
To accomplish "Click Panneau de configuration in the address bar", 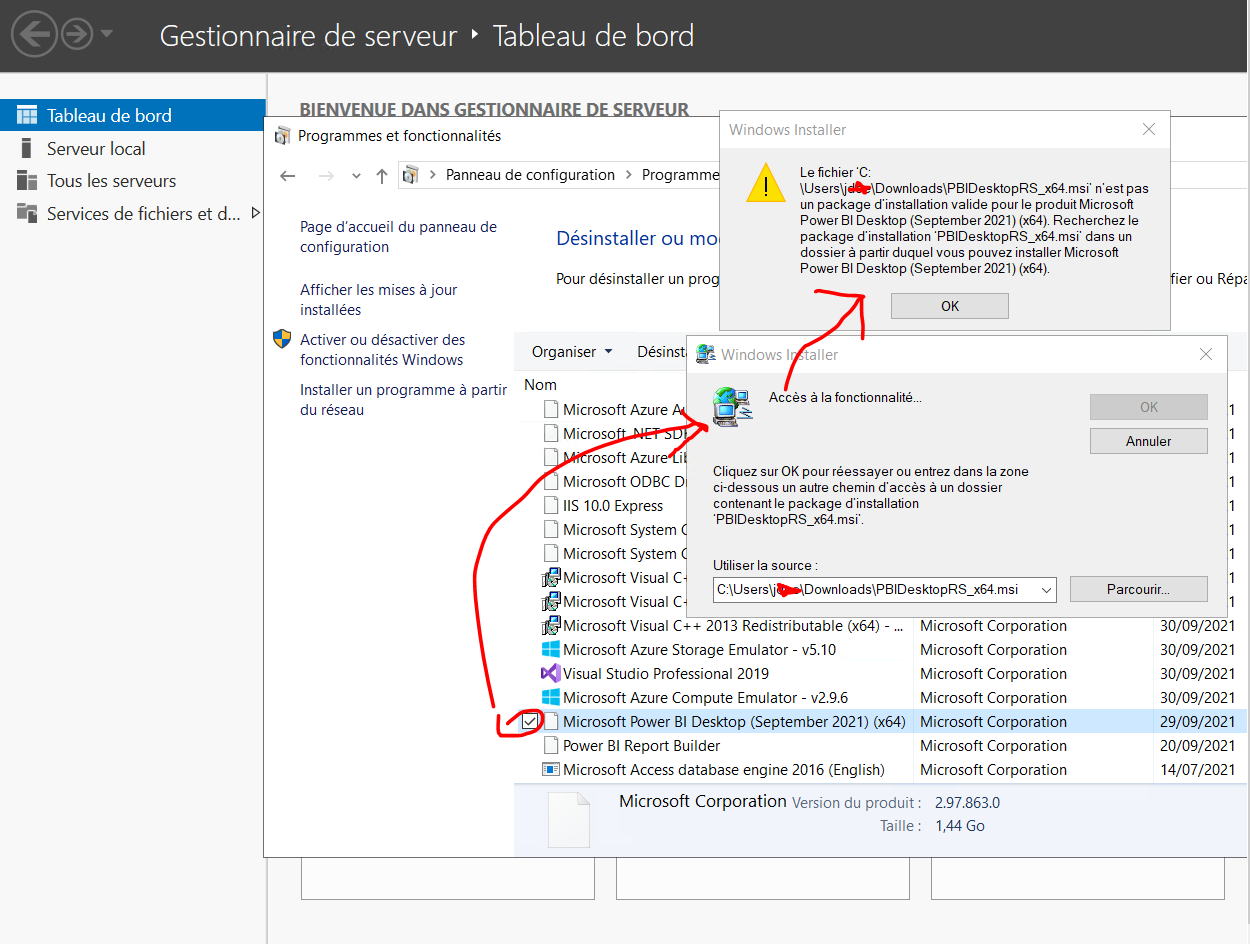I will pos(530,175).
